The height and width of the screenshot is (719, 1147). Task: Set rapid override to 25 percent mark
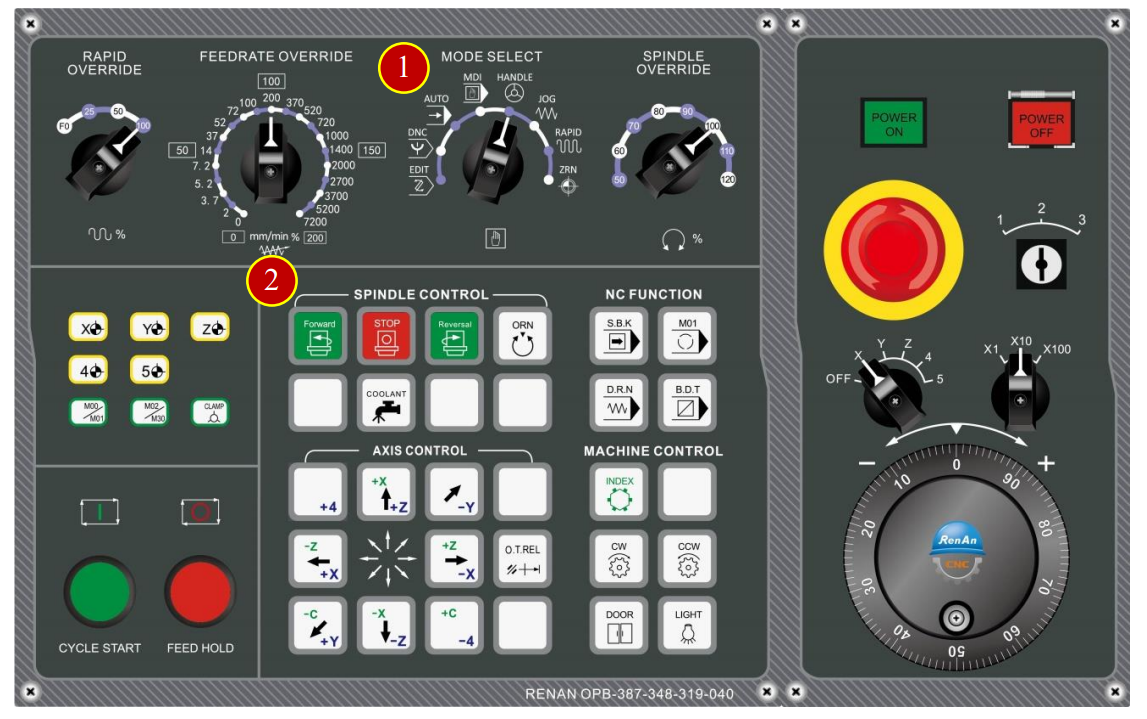click(89, 111)
